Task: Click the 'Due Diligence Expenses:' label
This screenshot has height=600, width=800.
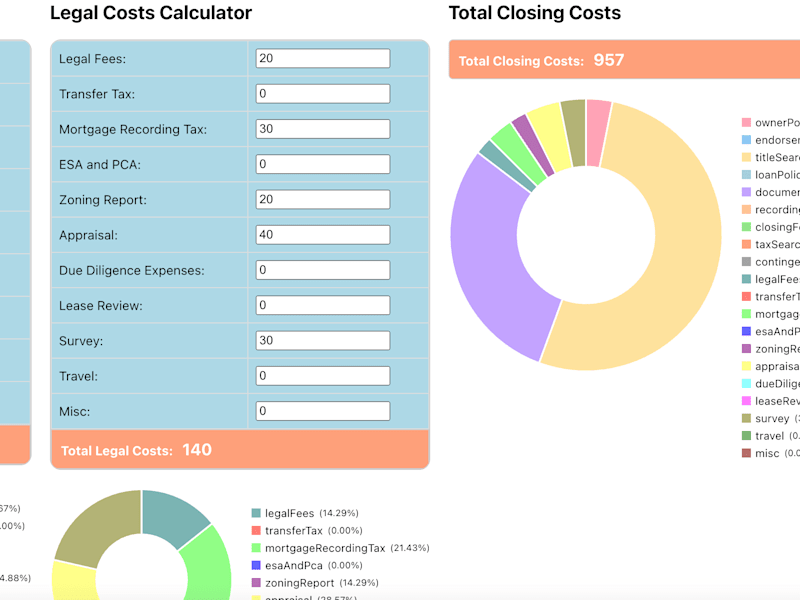Action: tap(132, 270)
